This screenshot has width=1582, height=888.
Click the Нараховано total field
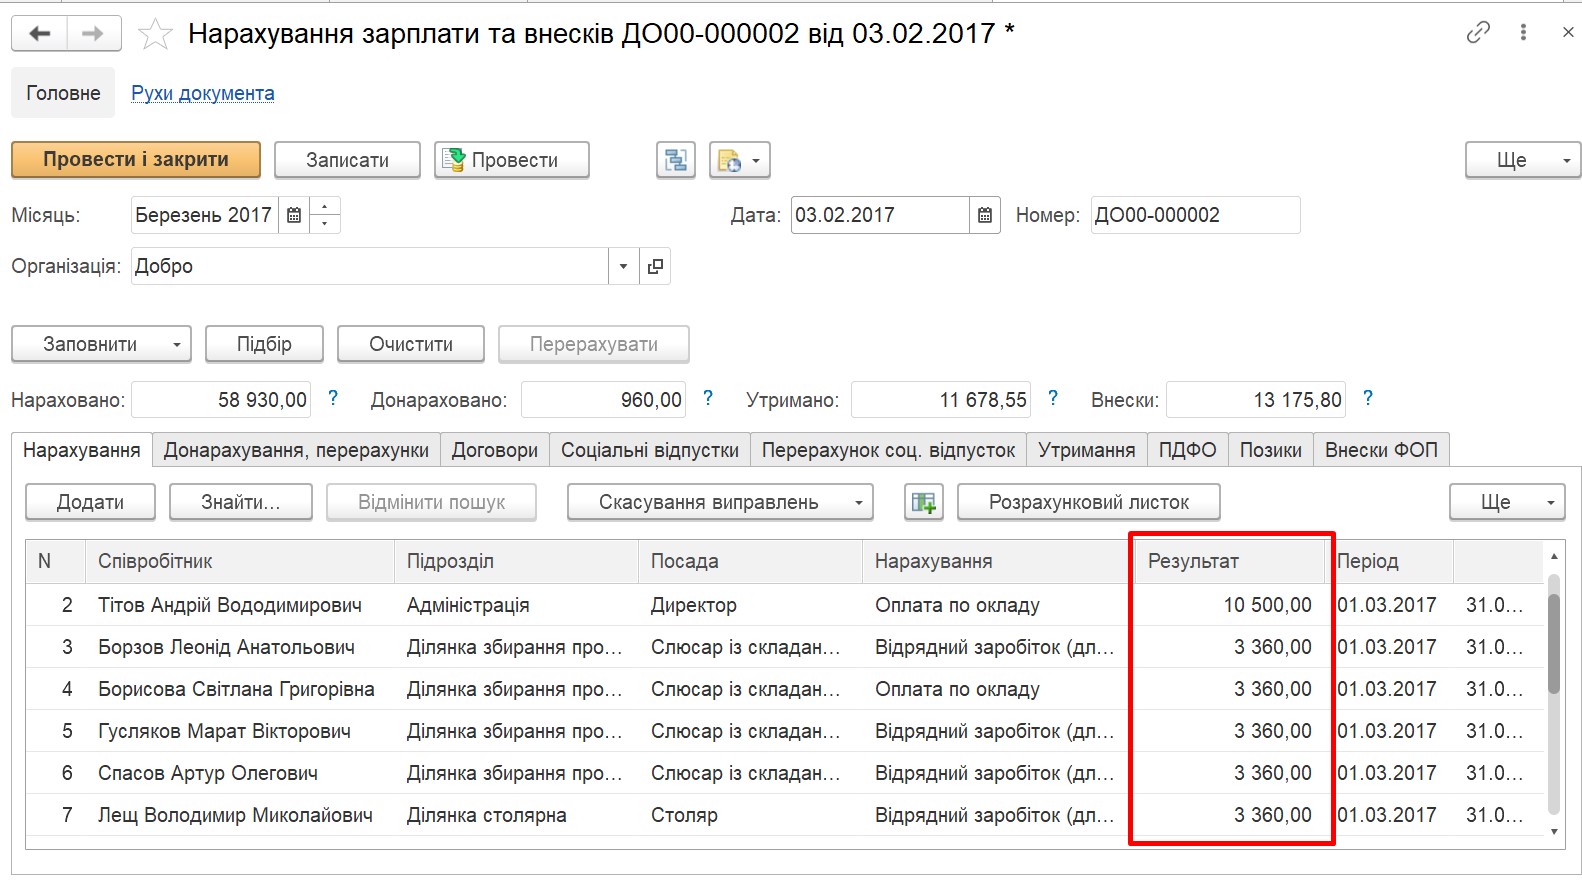point(221,400)
